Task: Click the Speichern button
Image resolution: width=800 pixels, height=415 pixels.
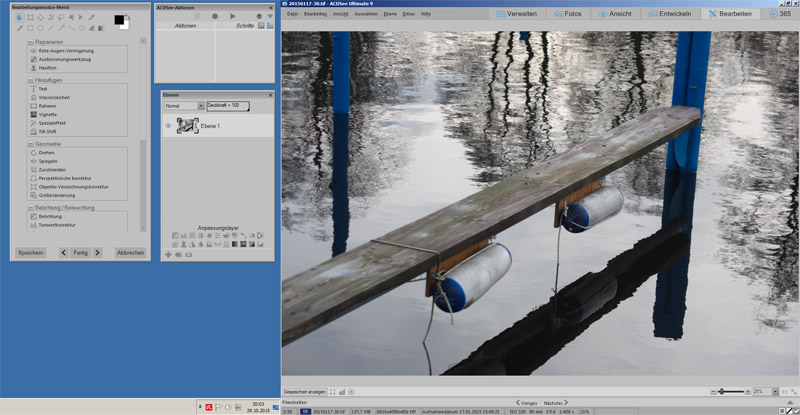Action: [30, 253]
